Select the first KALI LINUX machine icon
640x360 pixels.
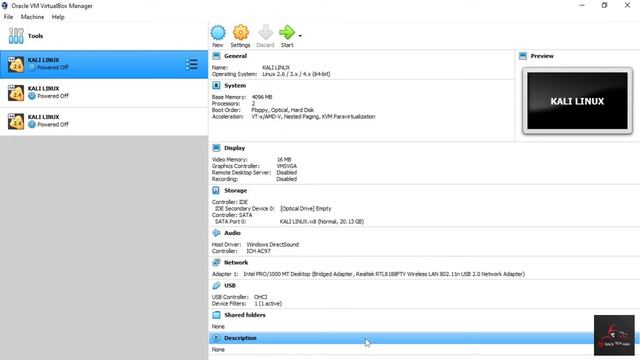pos(16,64)
